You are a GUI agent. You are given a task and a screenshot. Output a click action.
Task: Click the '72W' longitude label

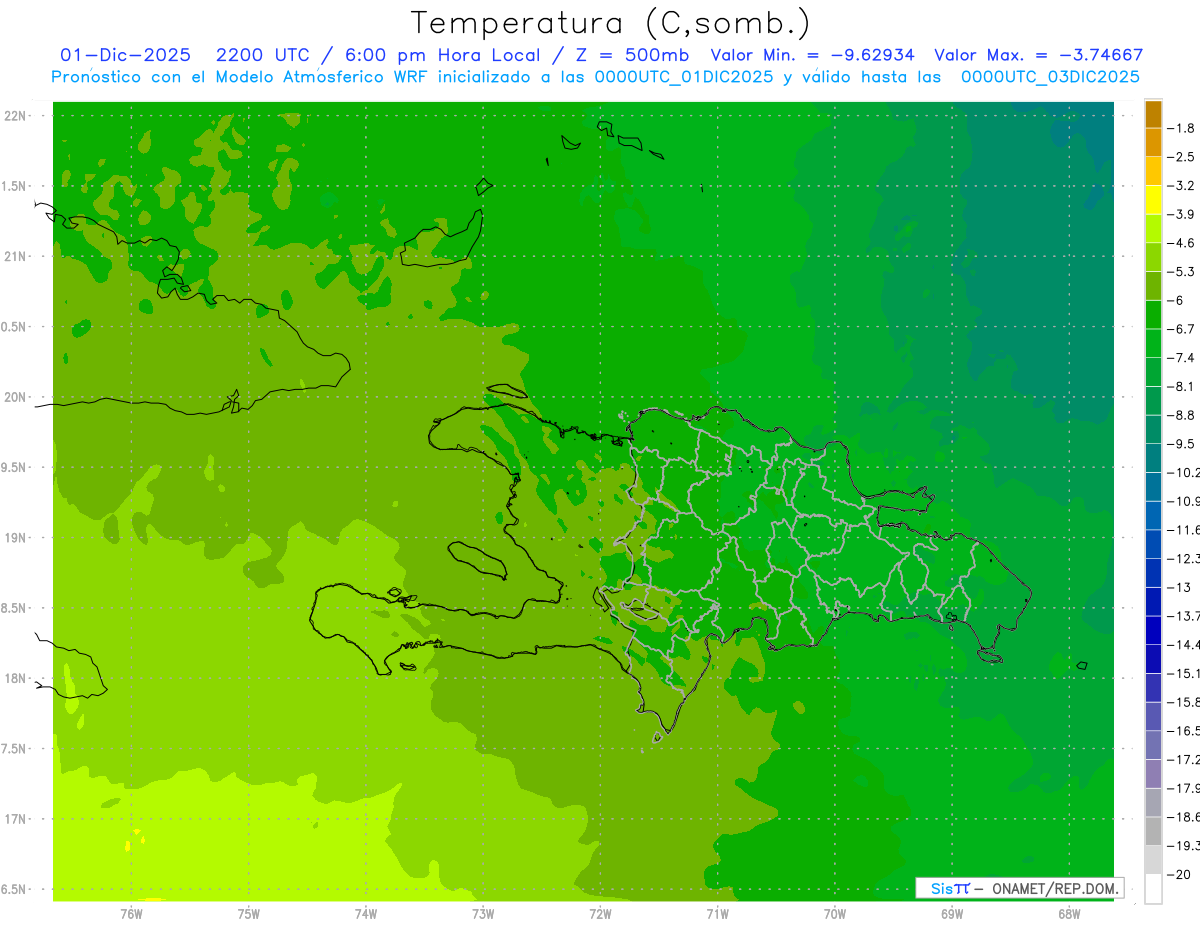point(600,914)
